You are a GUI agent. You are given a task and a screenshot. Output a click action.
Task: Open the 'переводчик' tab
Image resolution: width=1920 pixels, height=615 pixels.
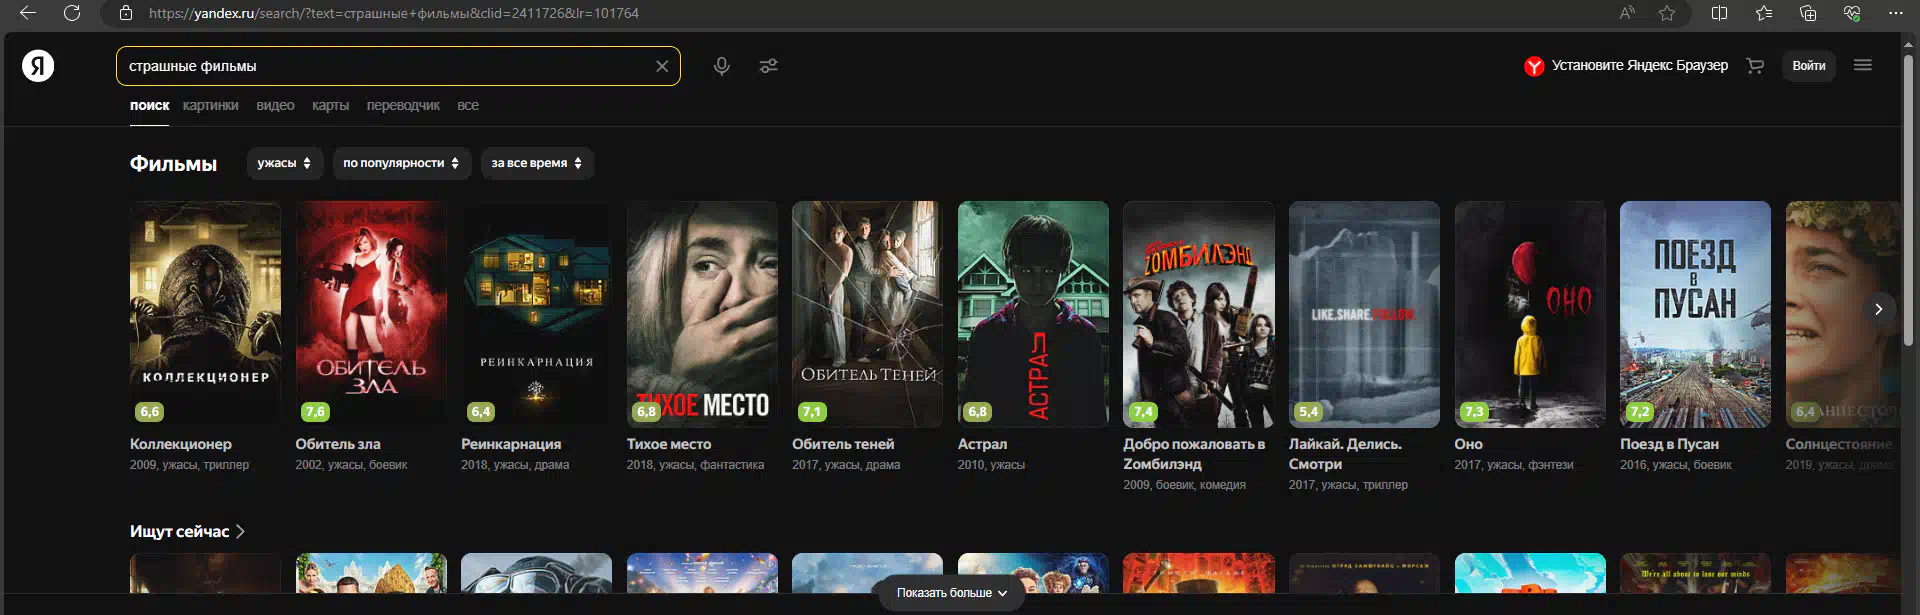pos(403,105)
